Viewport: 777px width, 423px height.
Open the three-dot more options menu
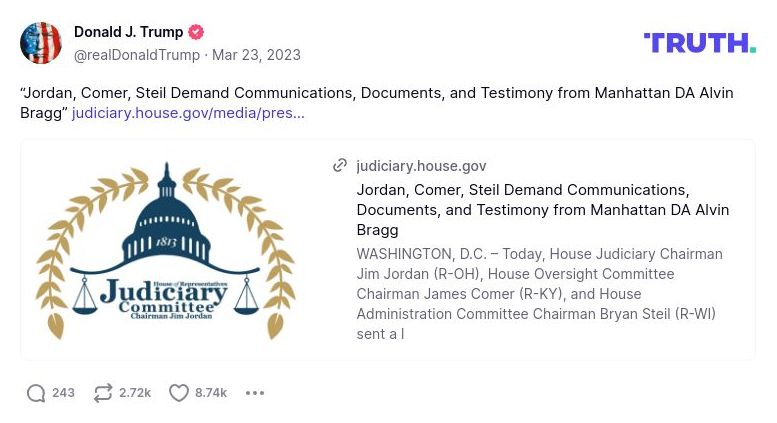click(x=255, y=393)
